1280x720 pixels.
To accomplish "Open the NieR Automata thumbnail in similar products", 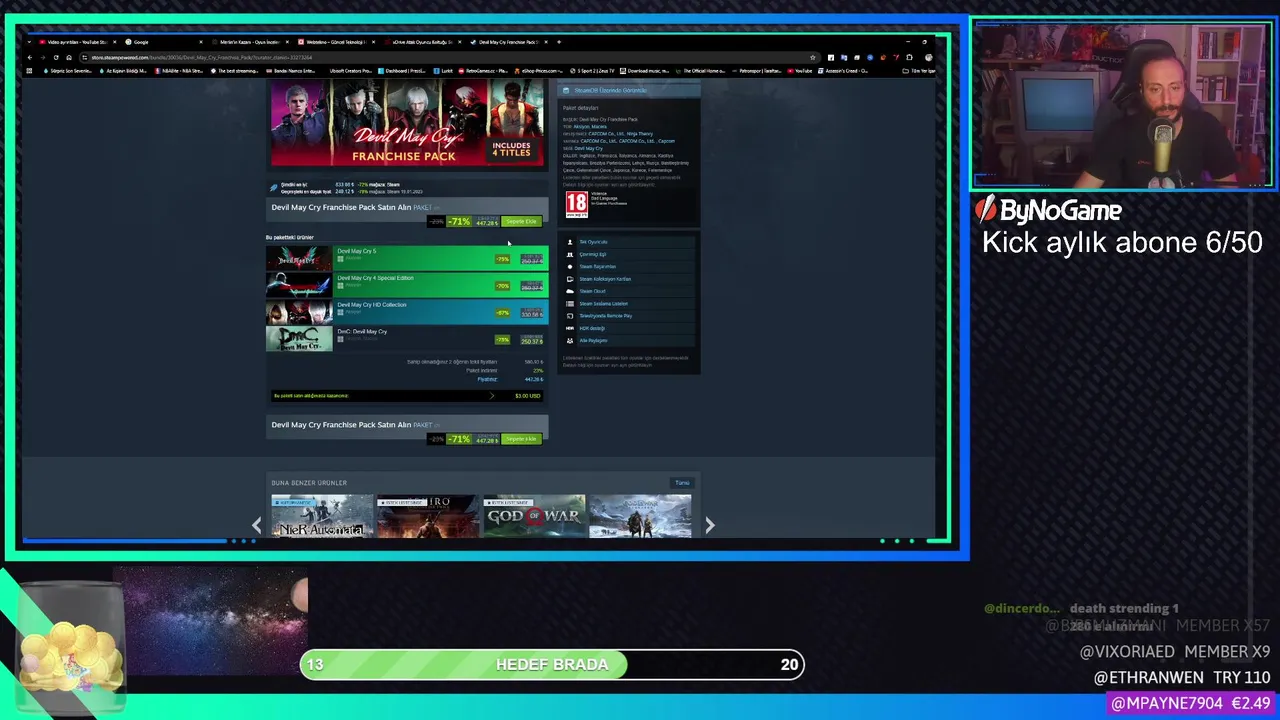I will pos(321,516).
